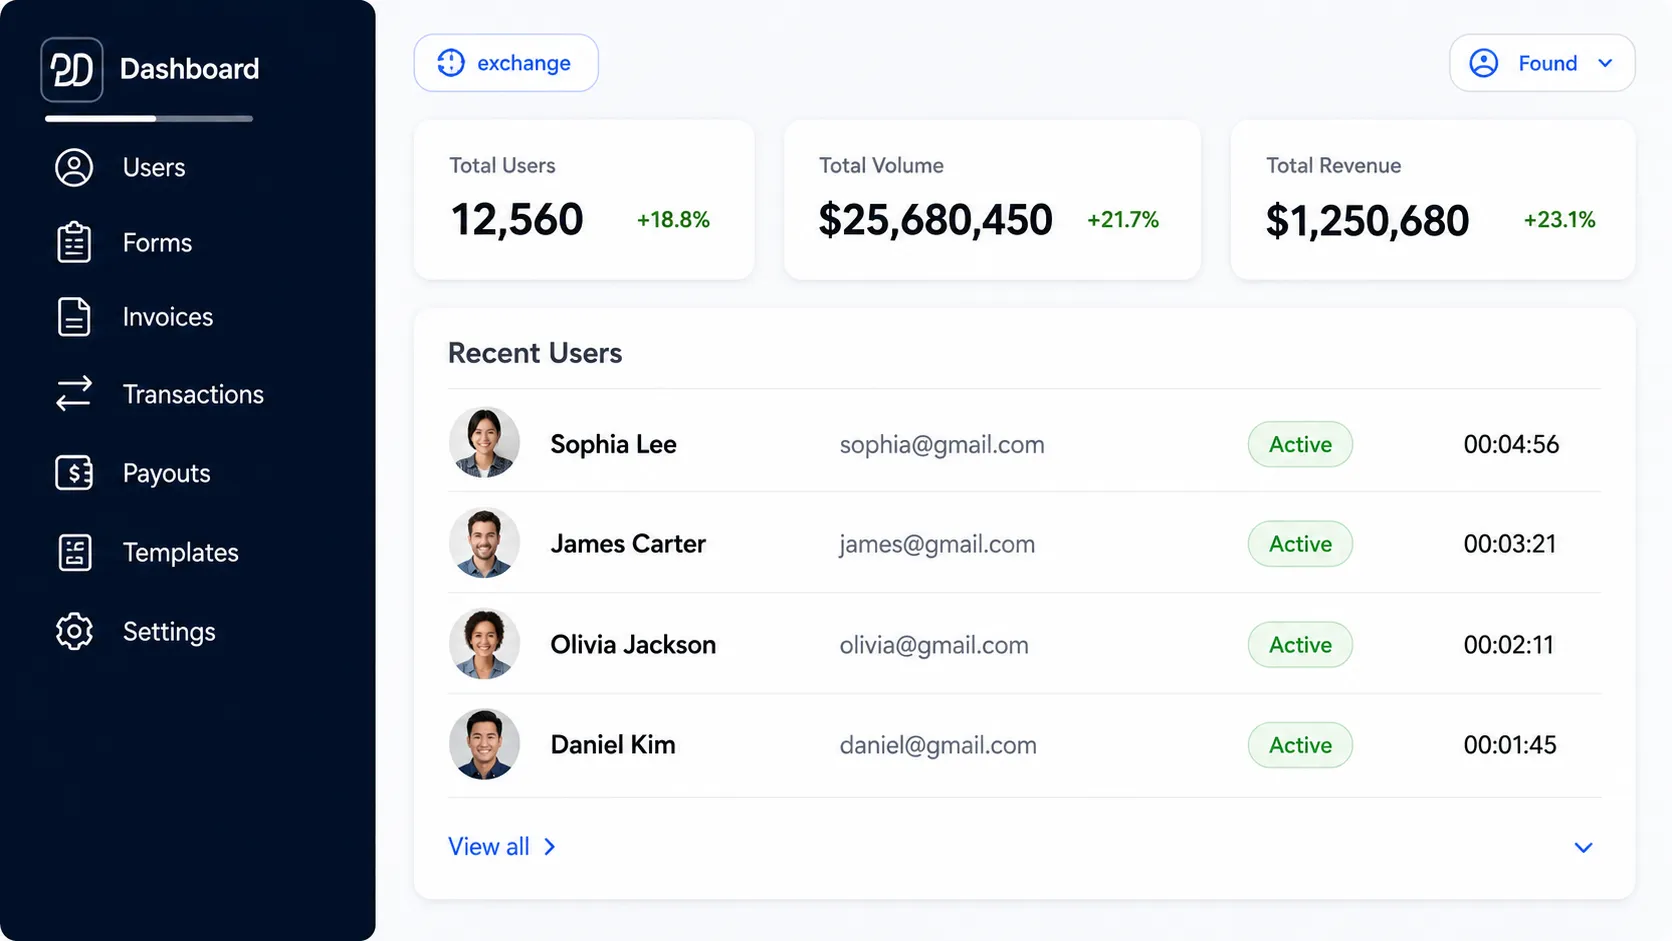Click the Transactions arrows icon
The width and height of the screenshot is (1672, 941).
74,393
